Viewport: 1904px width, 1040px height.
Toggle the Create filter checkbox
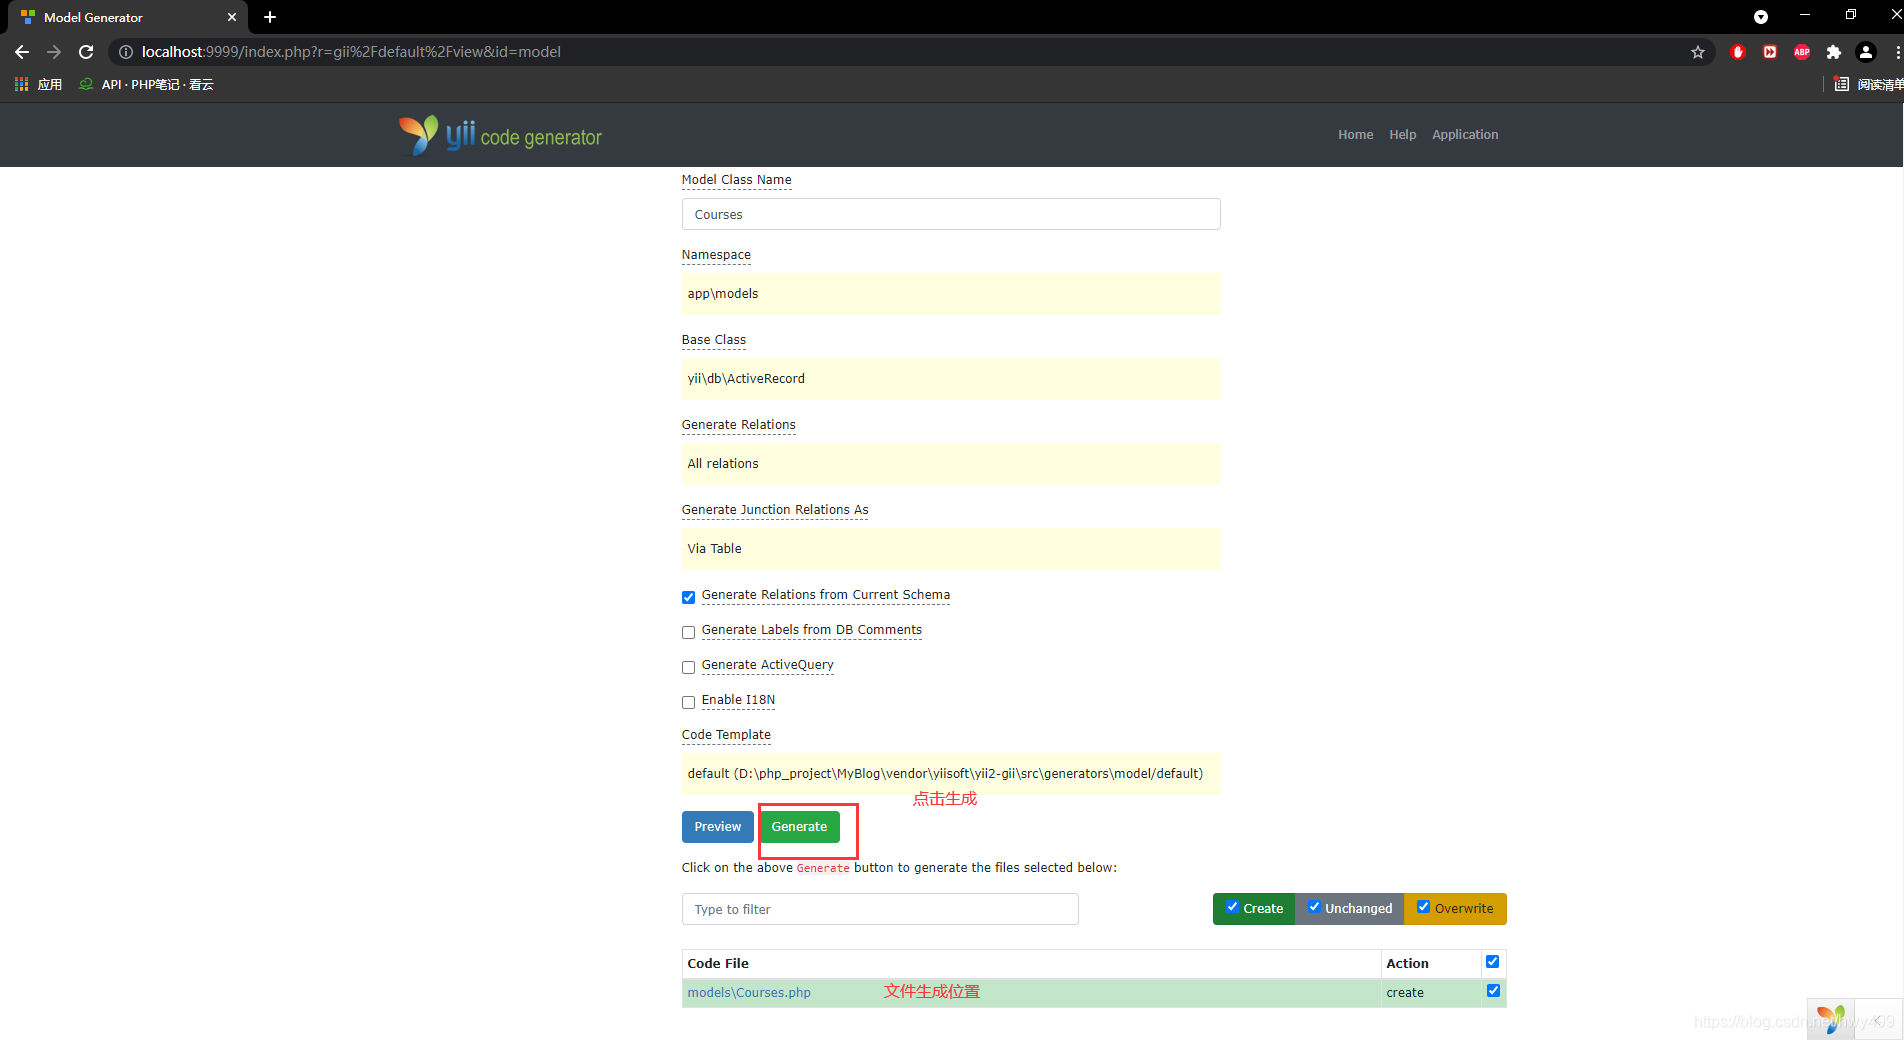pyautogui.click(x=1232, y=907)
